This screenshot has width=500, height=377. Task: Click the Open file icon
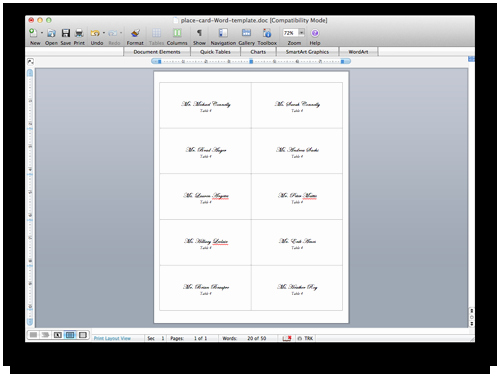tap(51, 33)
